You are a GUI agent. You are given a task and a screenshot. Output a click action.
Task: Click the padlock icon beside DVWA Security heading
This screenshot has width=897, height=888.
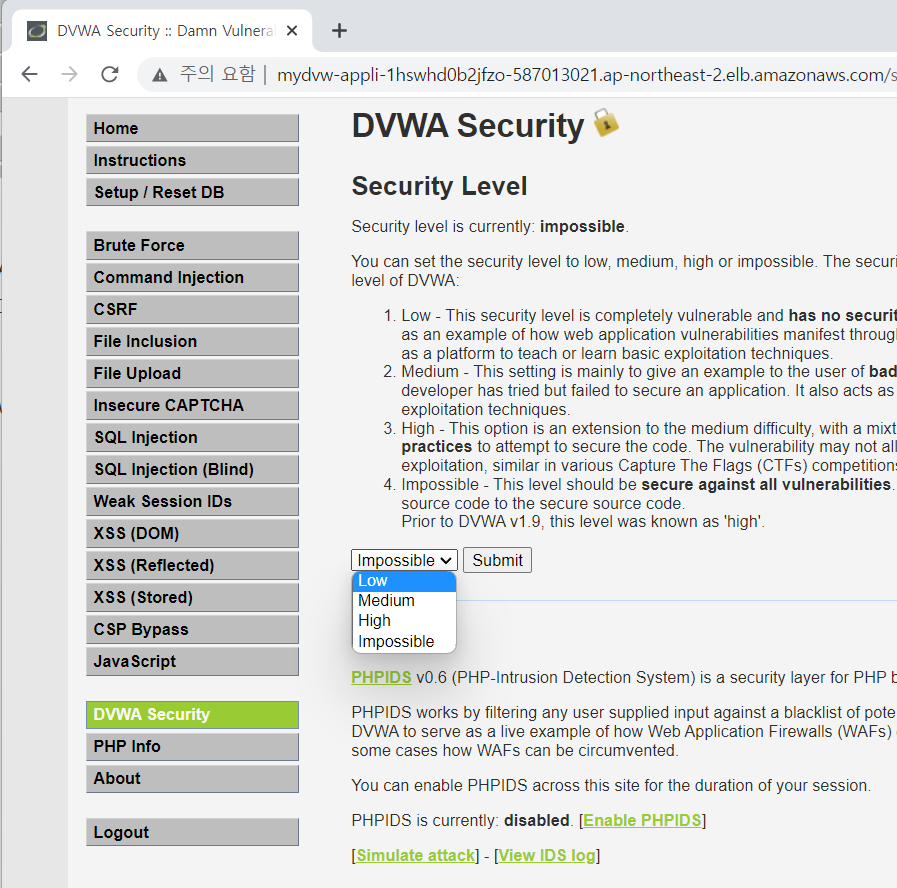[x=606, y=122]
